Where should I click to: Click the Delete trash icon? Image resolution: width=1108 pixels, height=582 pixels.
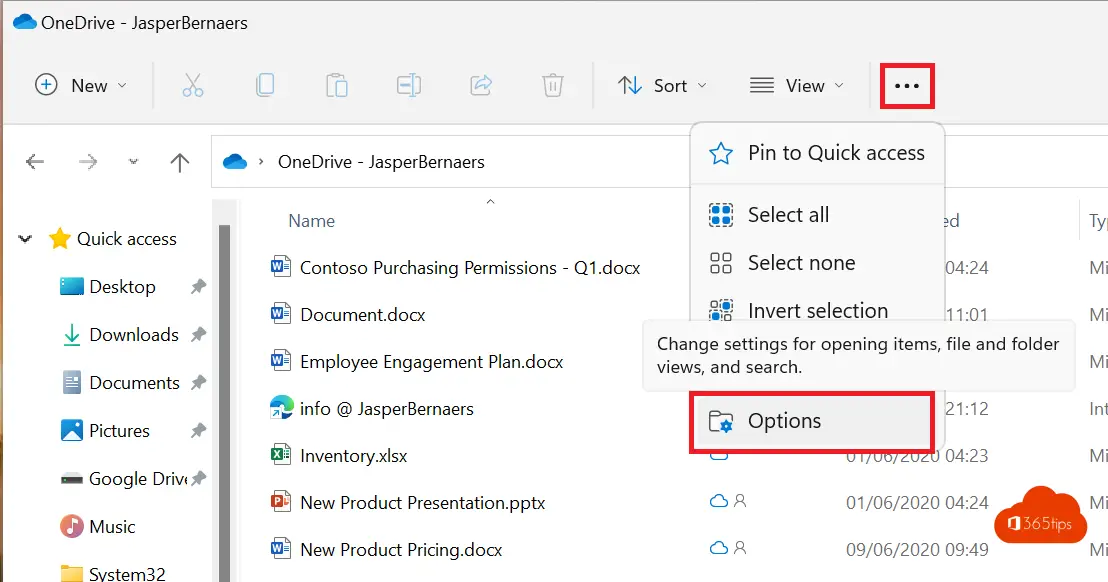pos(553,85)
